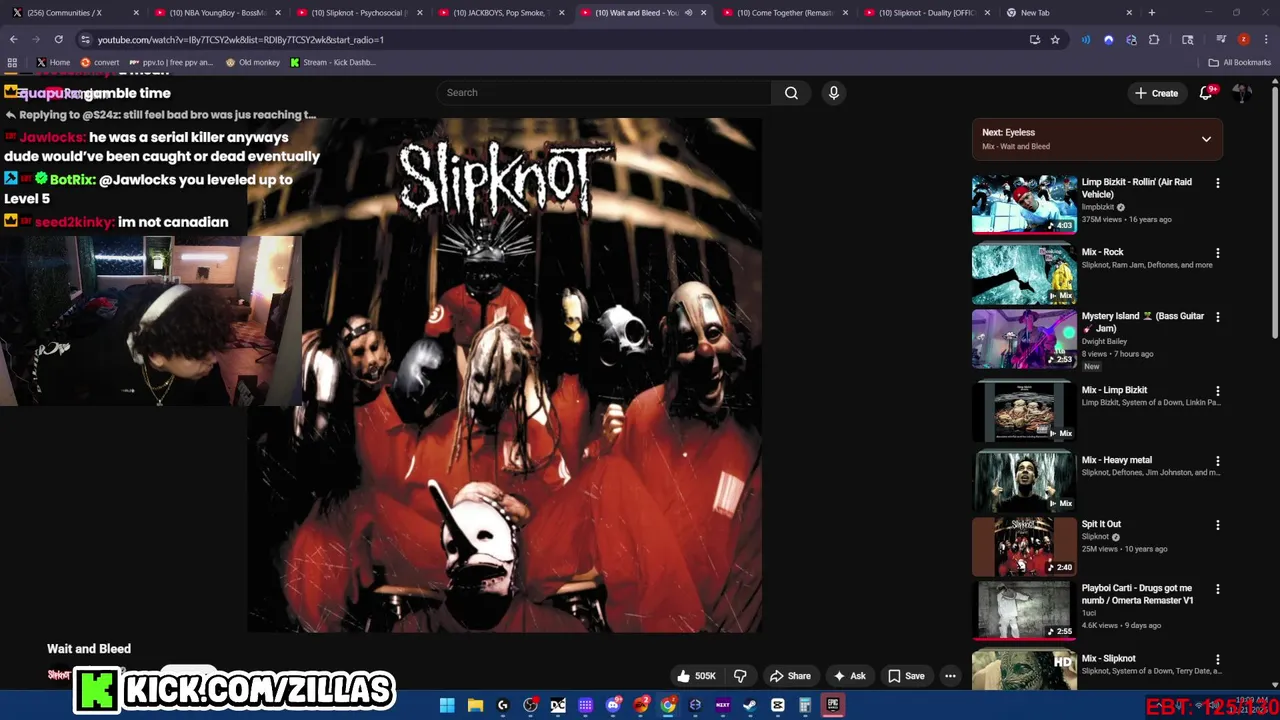Viewport: 1280px width, 720px height.
Task: Click into the YouTube search field
Action: 603,93
